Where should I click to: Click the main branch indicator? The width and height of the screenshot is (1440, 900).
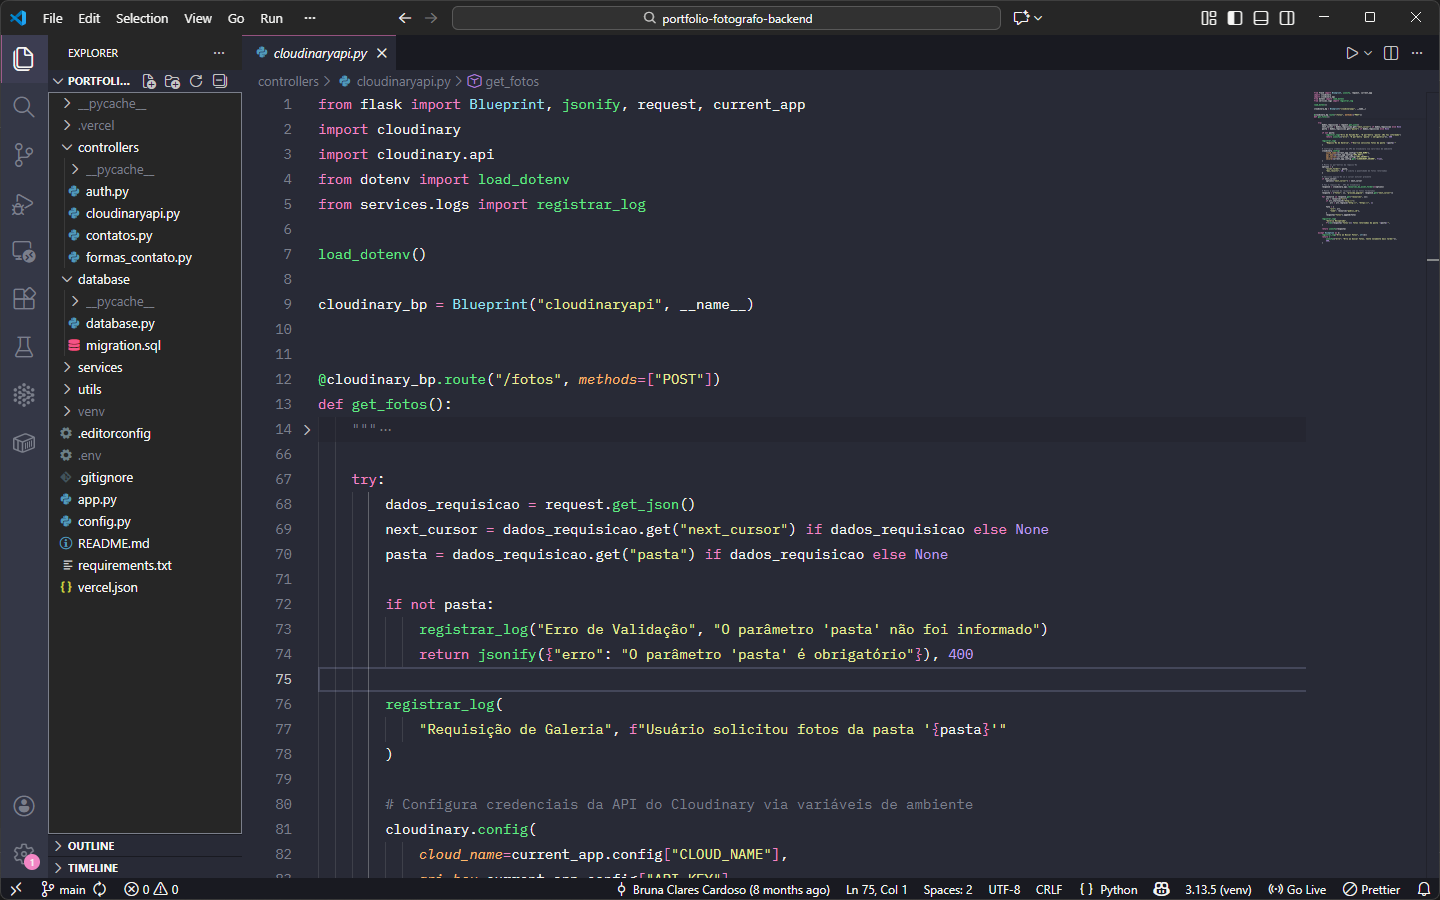coord(64,889)
